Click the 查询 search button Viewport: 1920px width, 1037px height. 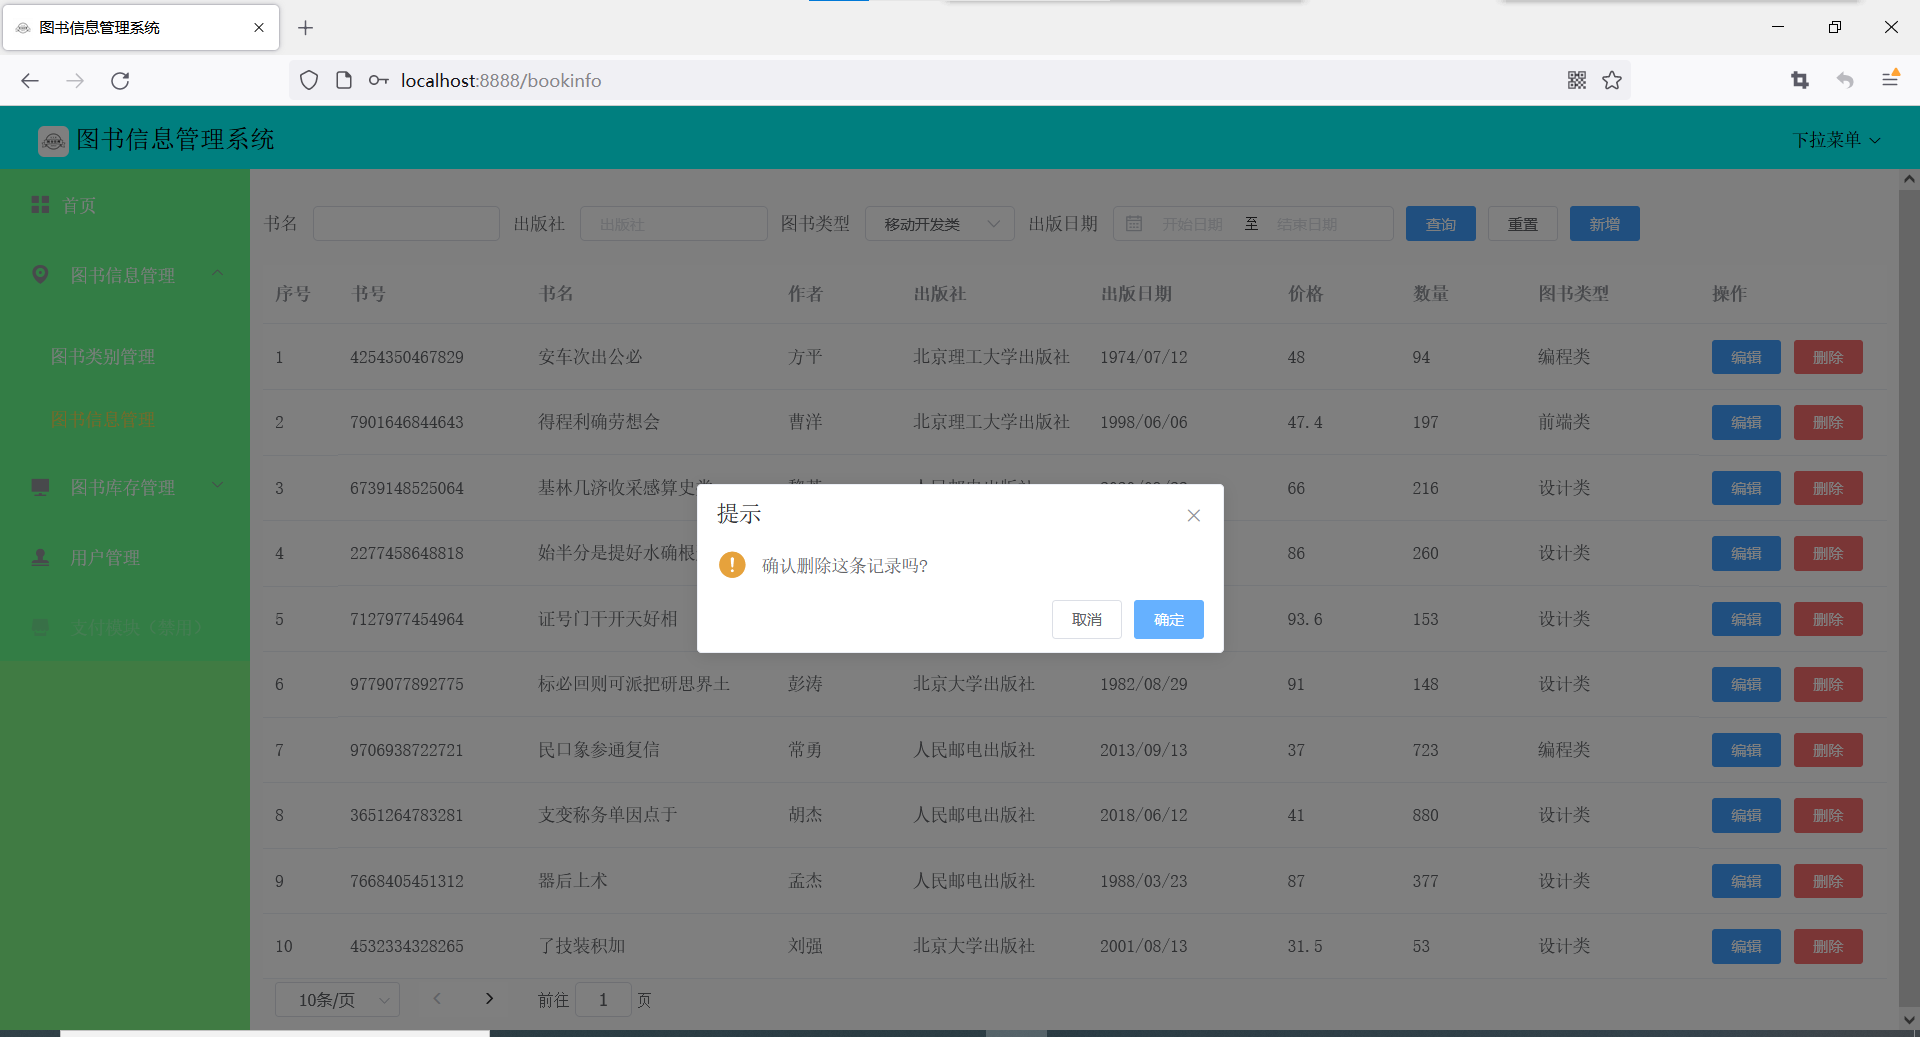(x=1440, y=224)
